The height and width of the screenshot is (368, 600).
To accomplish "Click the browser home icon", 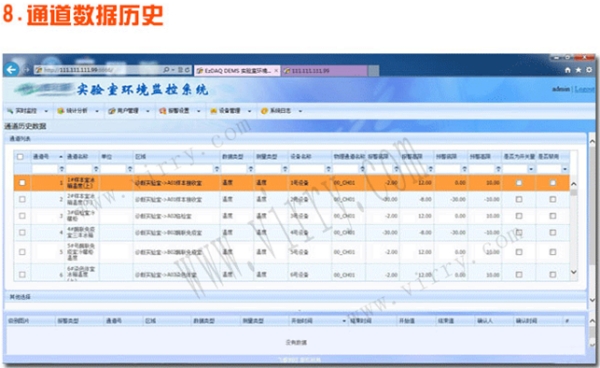I will [568, 70].
